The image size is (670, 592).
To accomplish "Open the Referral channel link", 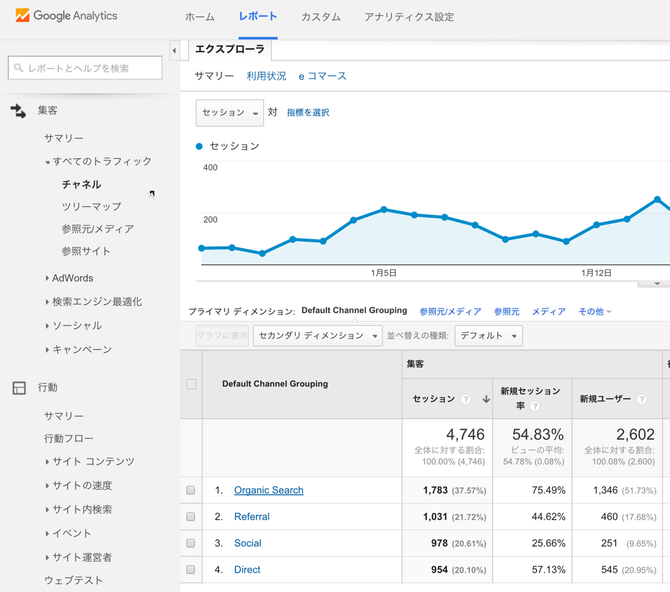I will coord(252,517).
